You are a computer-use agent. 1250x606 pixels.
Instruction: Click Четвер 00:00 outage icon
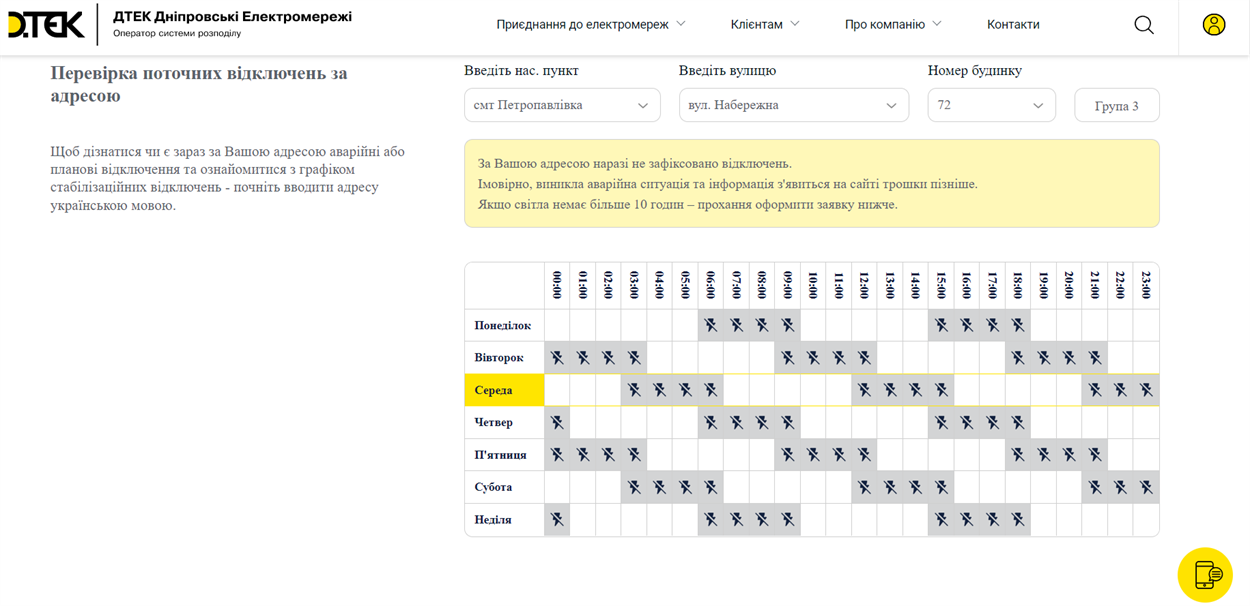[x=557, y=422]
